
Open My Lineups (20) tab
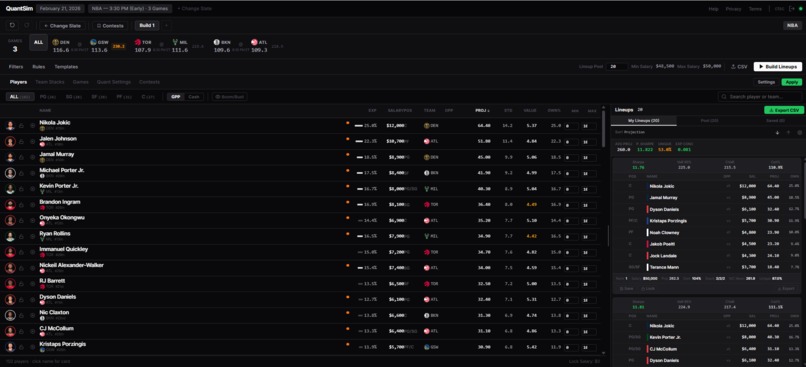[x=644, y=120]
